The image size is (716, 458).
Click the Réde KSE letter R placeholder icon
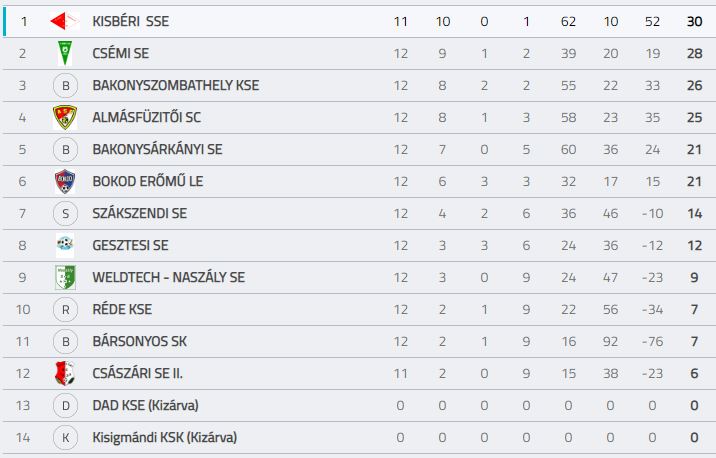65,309
